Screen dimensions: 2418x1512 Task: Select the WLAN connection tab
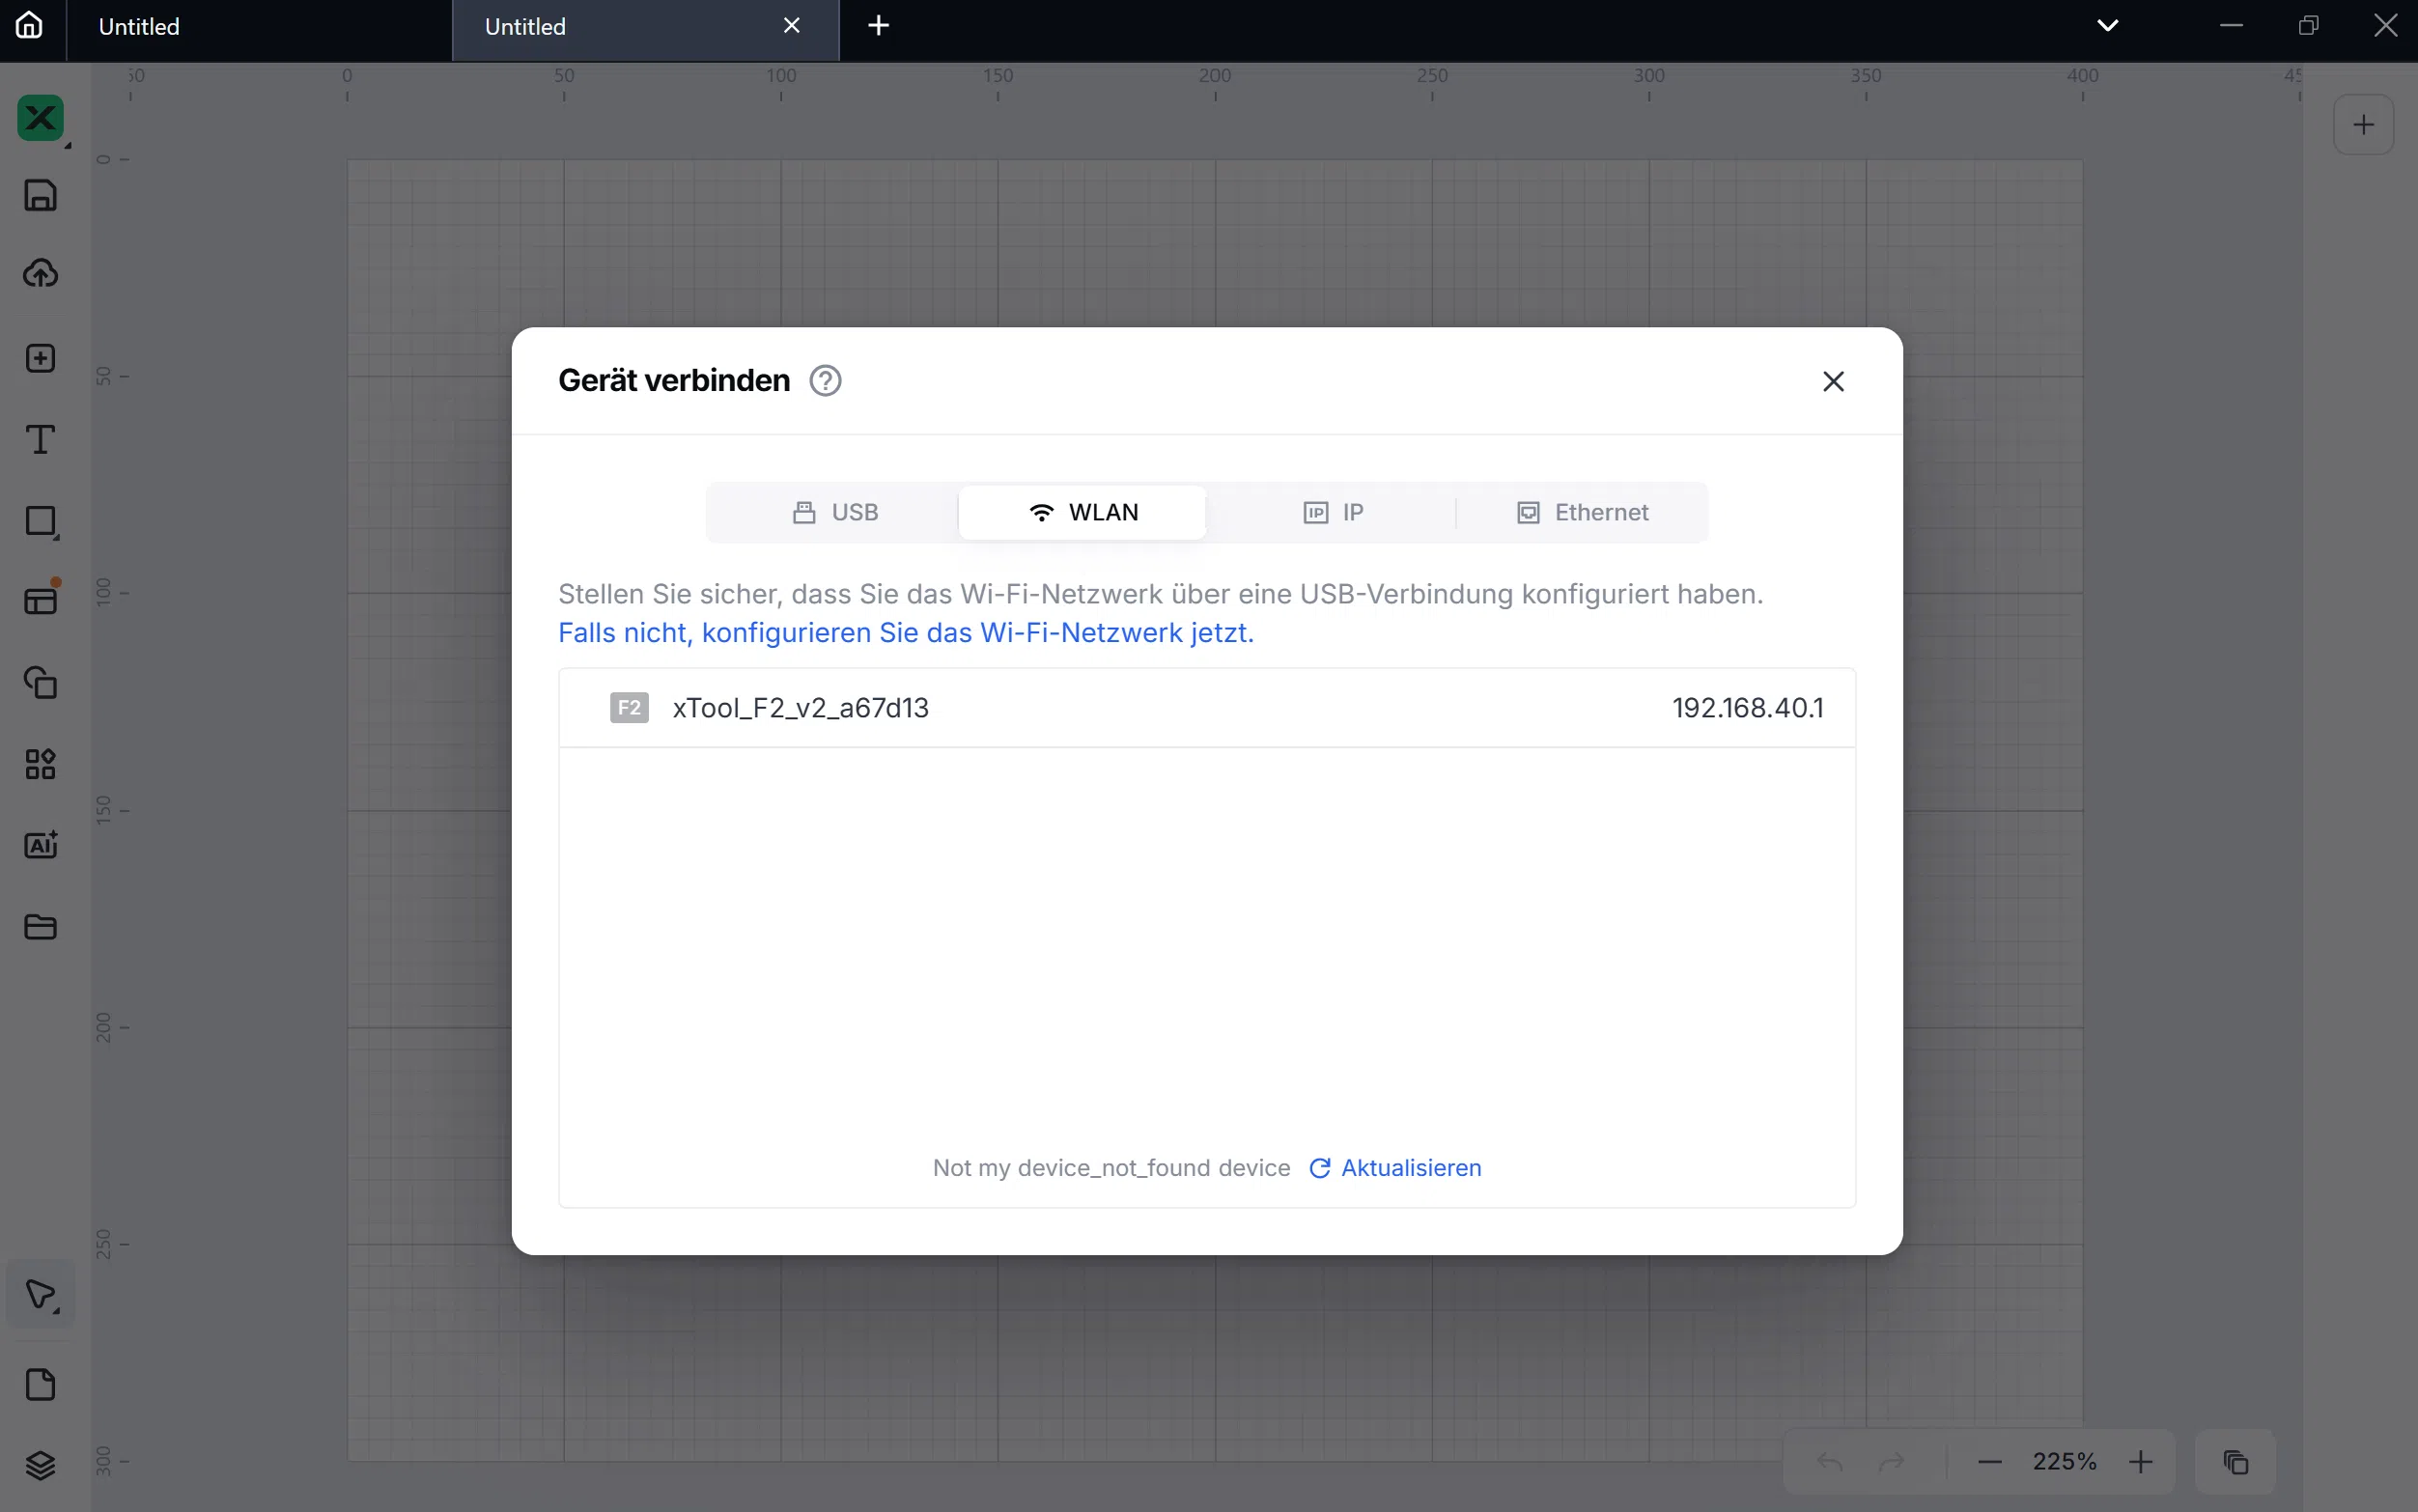pyautogui.click(x=1083, y=512)
